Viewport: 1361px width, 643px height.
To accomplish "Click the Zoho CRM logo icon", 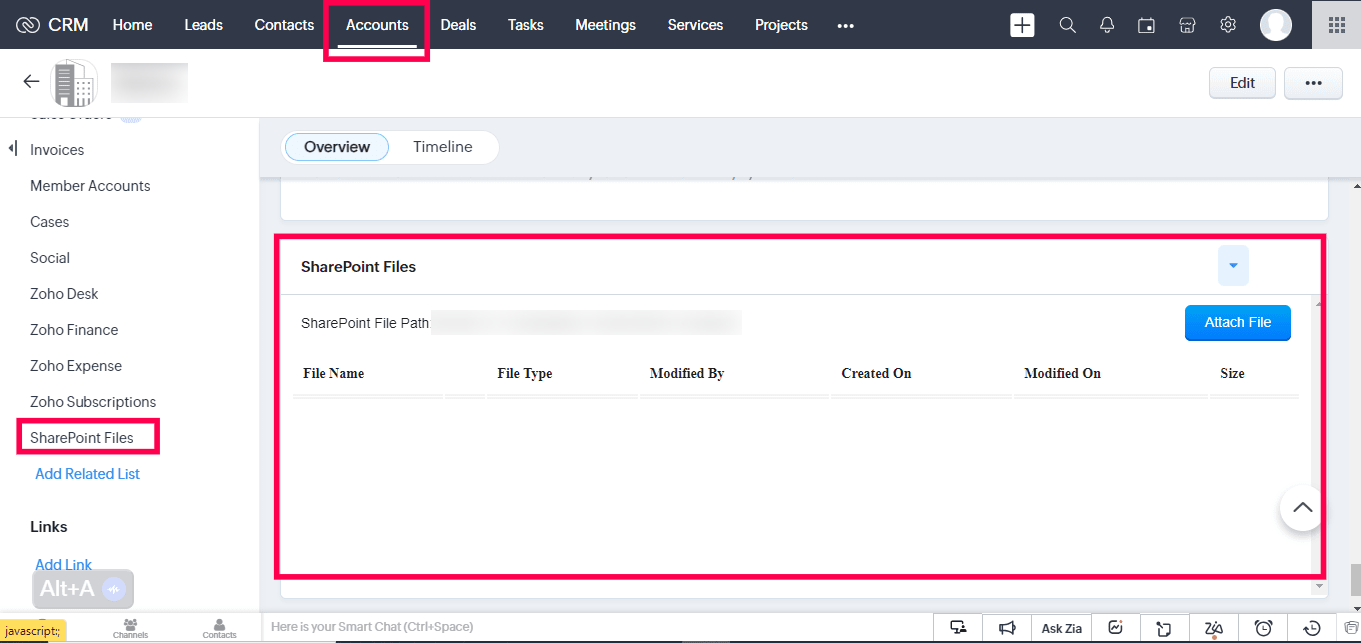I will point(28,25).
